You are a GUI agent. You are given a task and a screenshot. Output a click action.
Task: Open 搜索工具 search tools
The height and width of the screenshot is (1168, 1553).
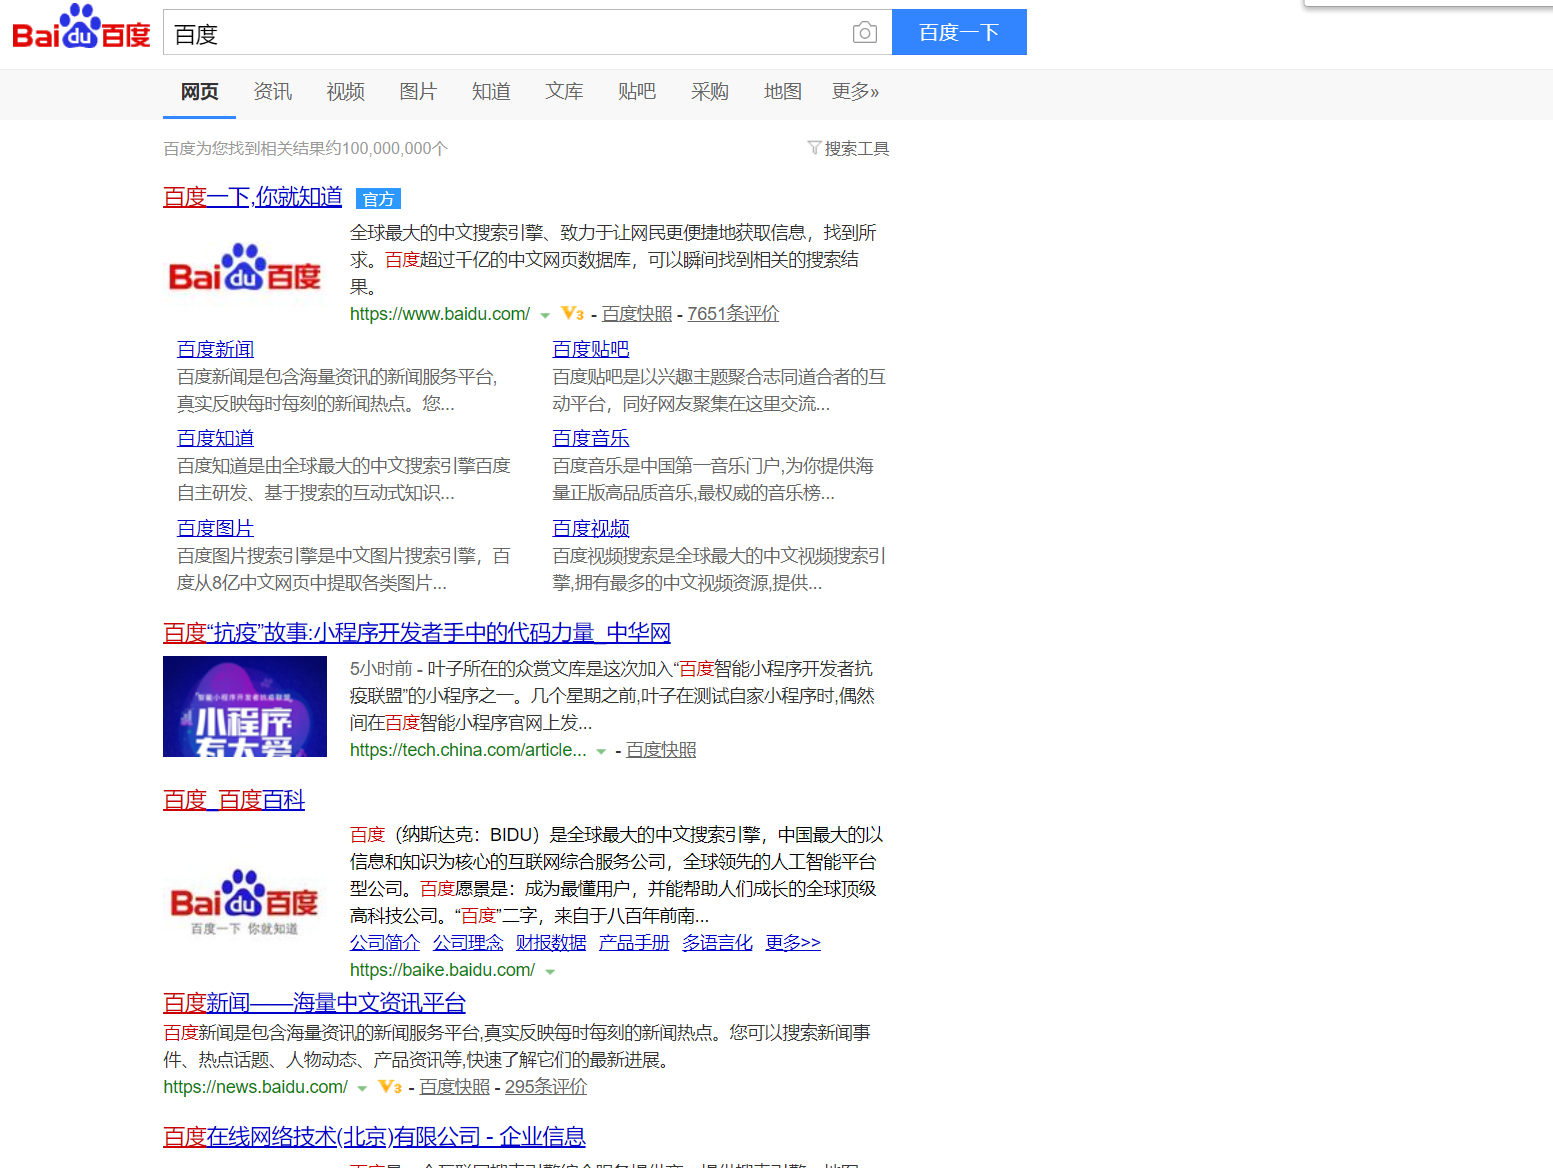pyautogui.click(x=848, y=148)
